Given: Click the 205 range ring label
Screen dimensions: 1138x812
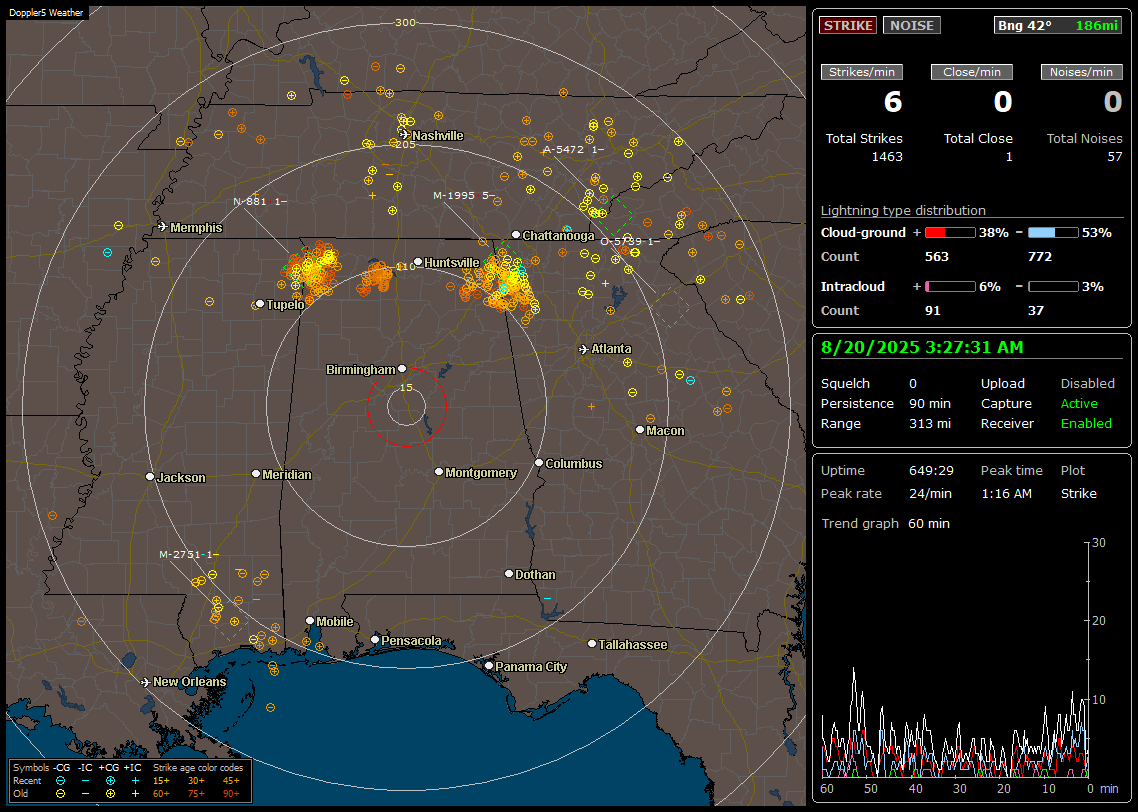Looking at the screenshot, I should point(406,144).
